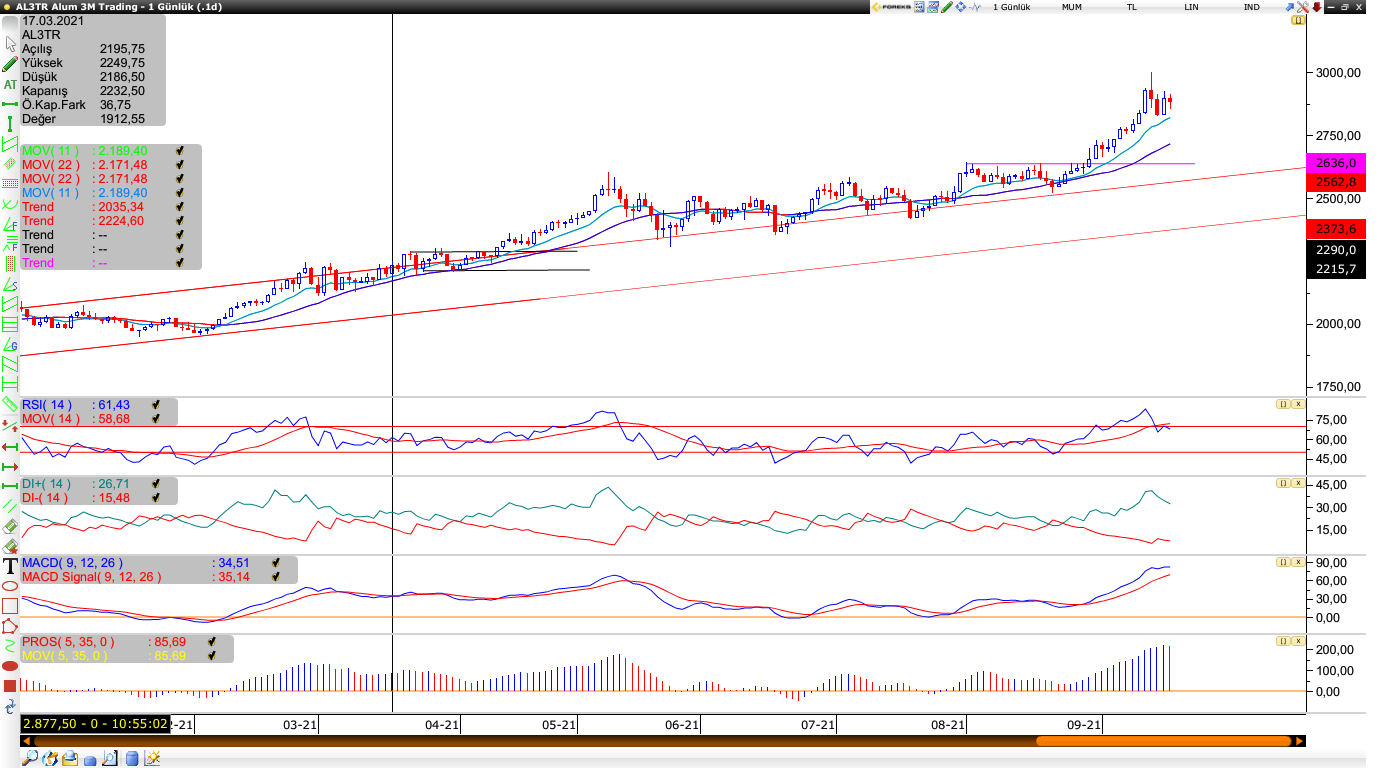The height and width of the screenshot is (768, 1380).
Task: Close the RSI indicator pane
Action: tap(1298, 404)
